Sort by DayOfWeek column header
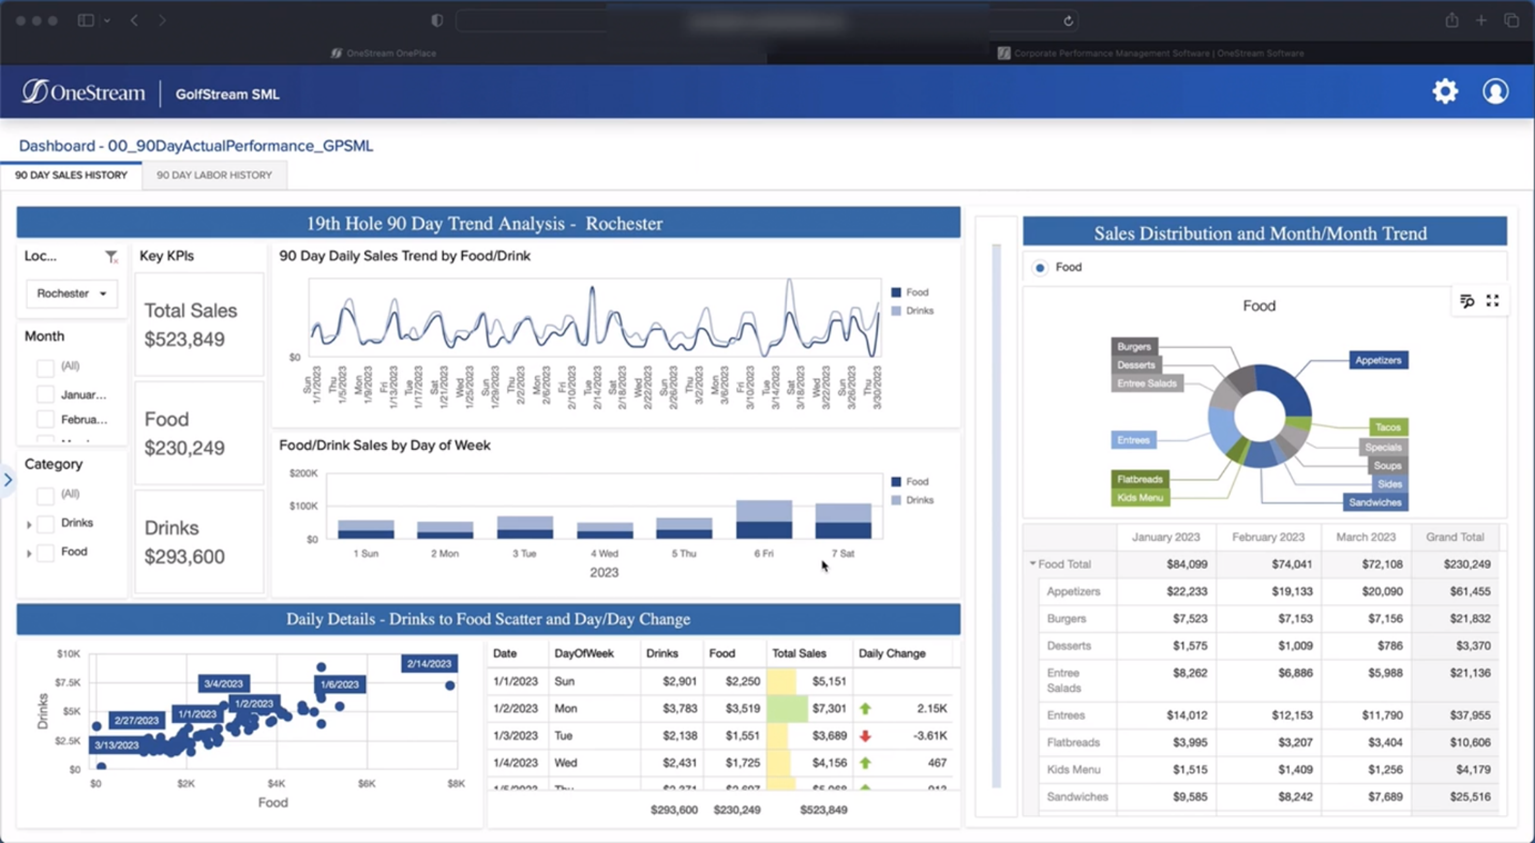 click(x=584, y=653)
